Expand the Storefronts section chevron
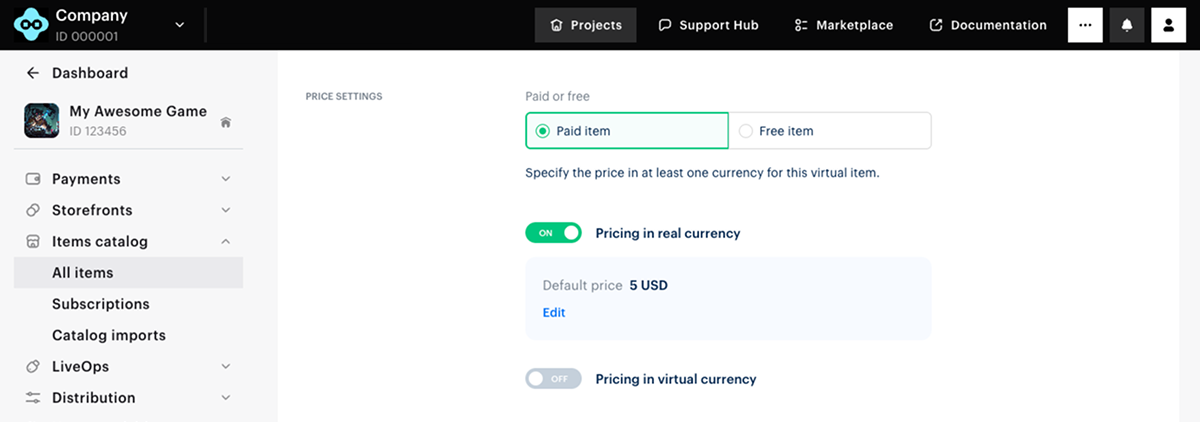 (x=226, y=210)
